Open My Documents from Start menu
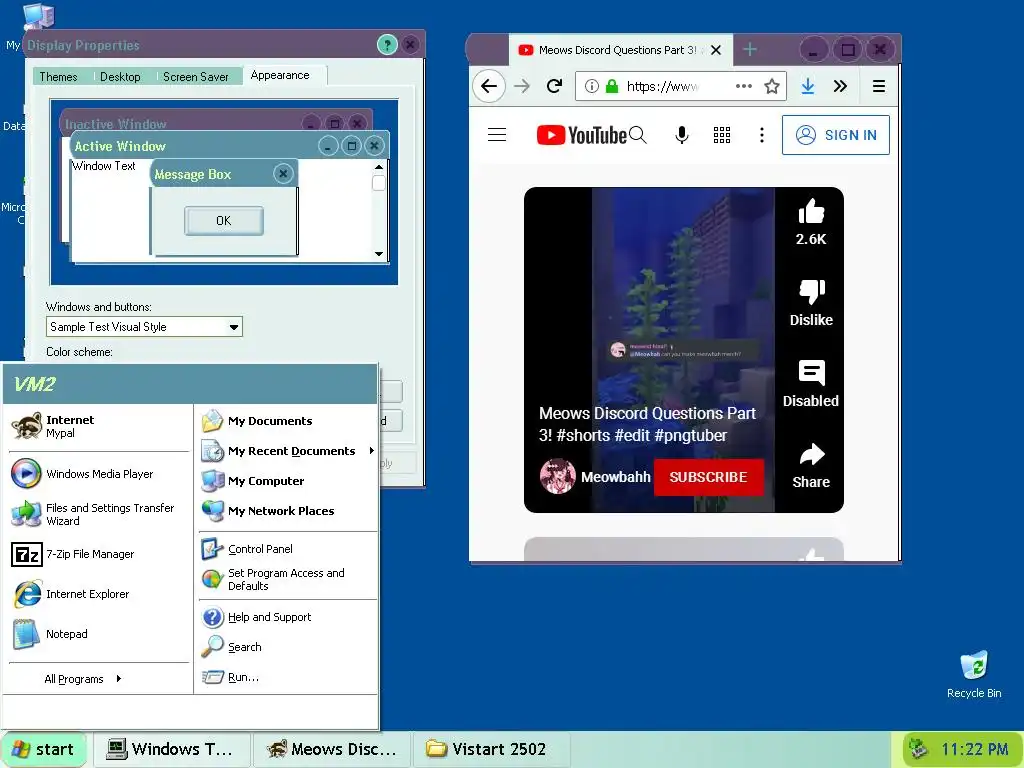 click(x=287, y=421)
